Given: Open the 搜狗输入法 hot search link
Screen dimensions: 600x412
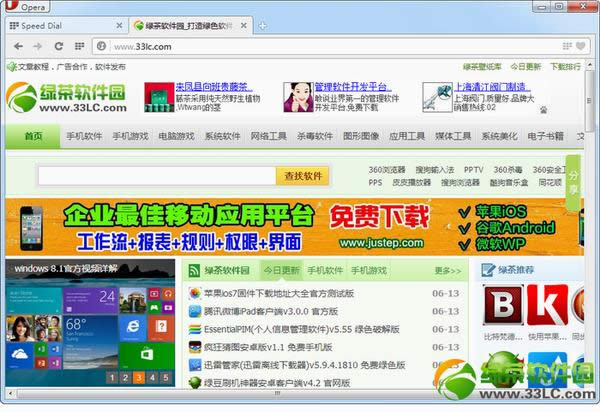Looking at the screenshot, I should tap(435, 169).
